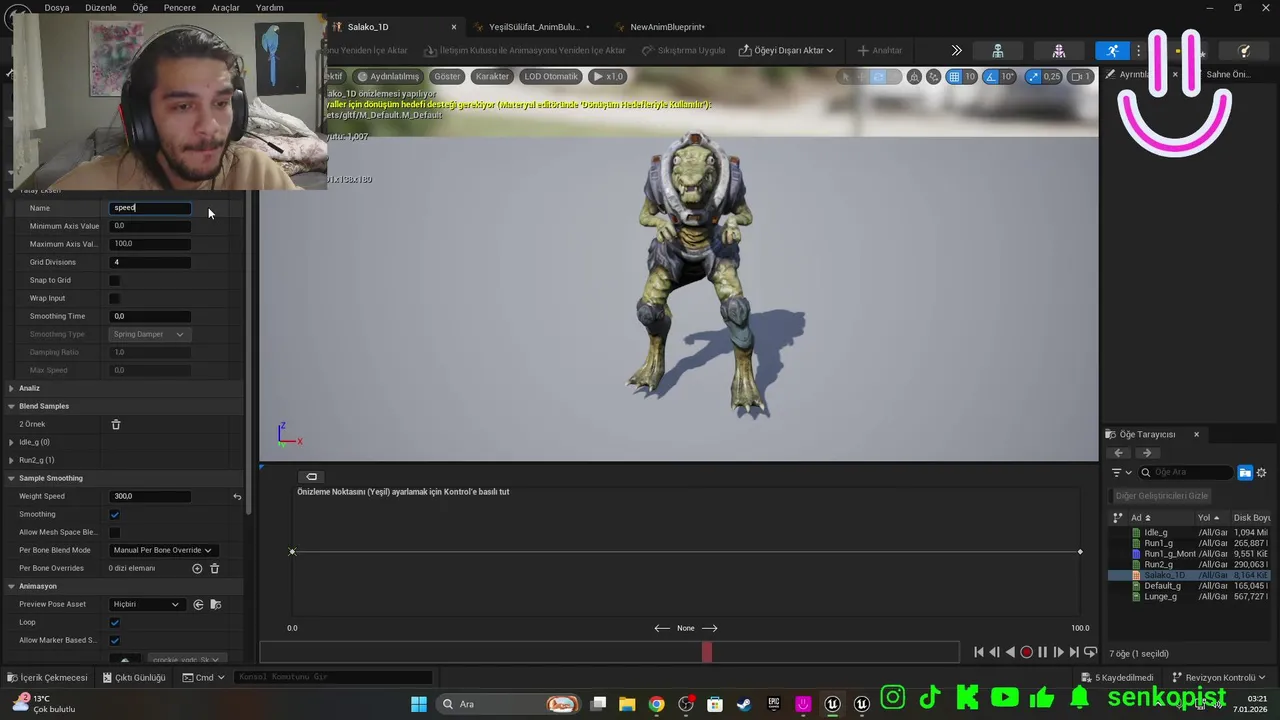Uncheck Allow Marker Based Sync checkbox
This screenshot has height=720, width=1280.
point(114,640)
